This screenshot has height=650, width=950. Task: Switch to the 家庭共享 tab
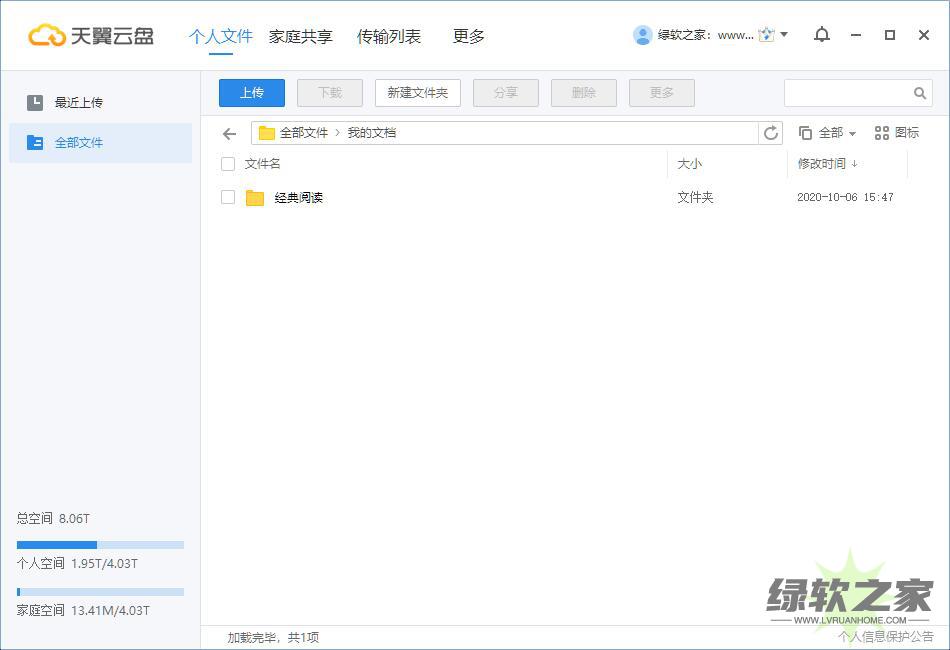coord(300,36)
